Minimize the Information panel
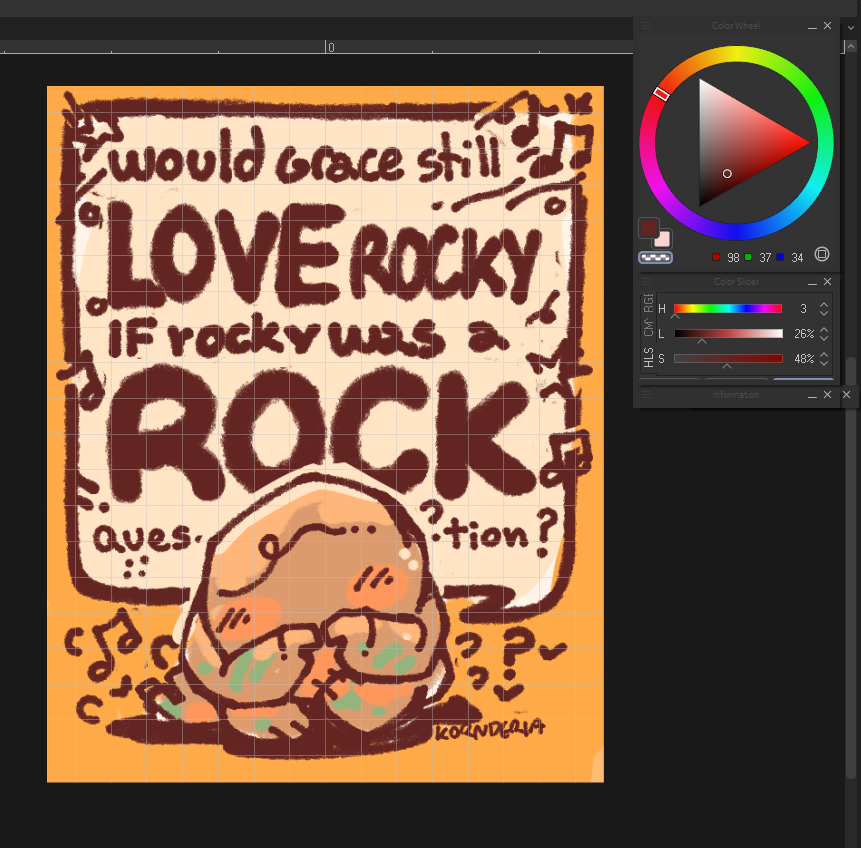The width and height of the screenshot is (861, 848). pyautogui.click(x=812, y=395)
